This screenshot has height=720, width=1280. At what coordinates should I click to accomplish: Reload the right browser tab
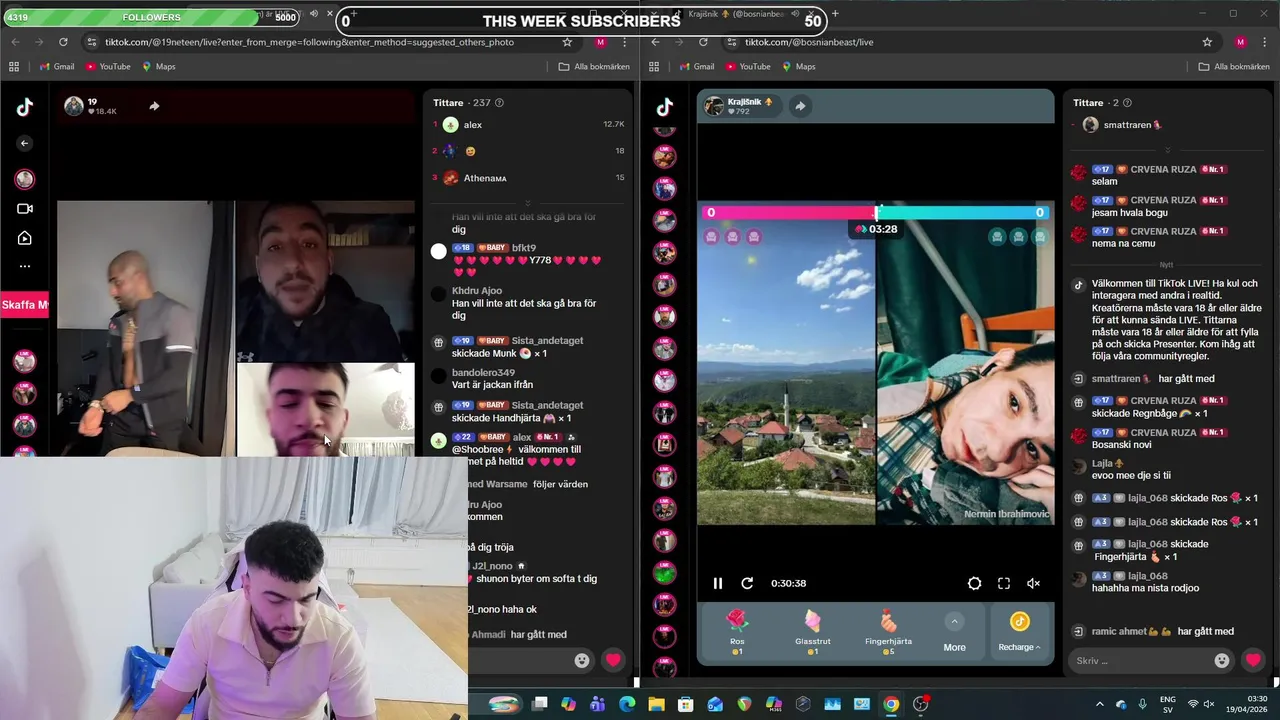tap(703, 42)
